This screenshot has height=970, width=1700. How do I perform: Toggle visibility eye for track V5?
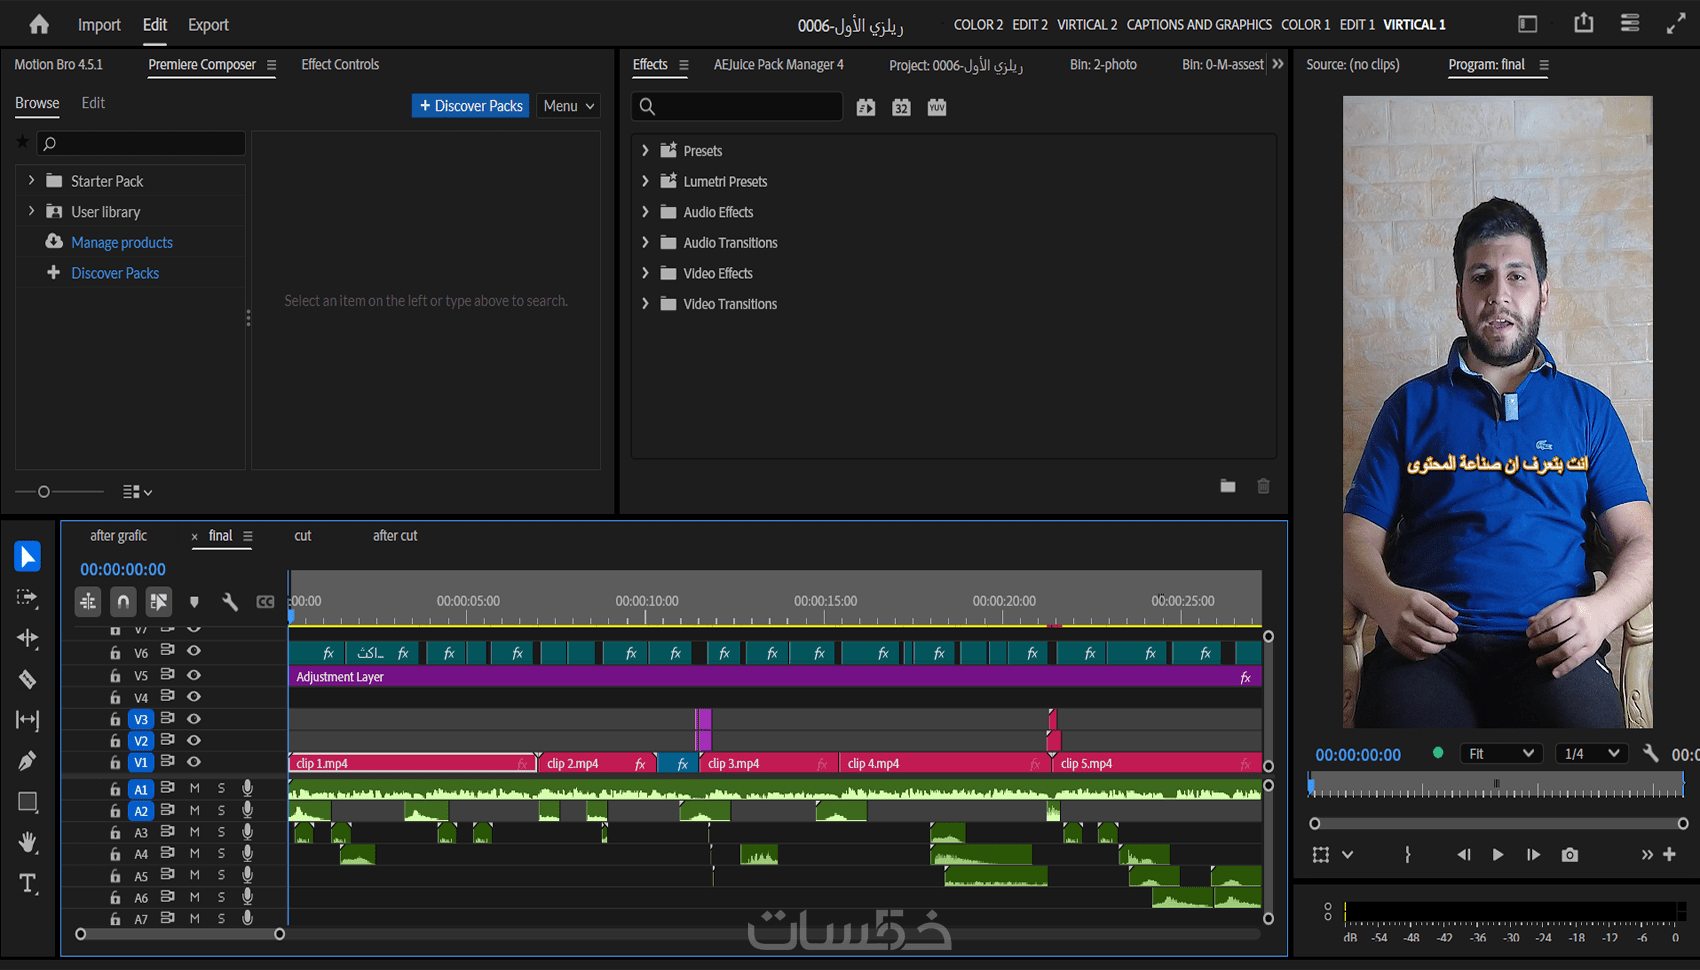(194, 675)
